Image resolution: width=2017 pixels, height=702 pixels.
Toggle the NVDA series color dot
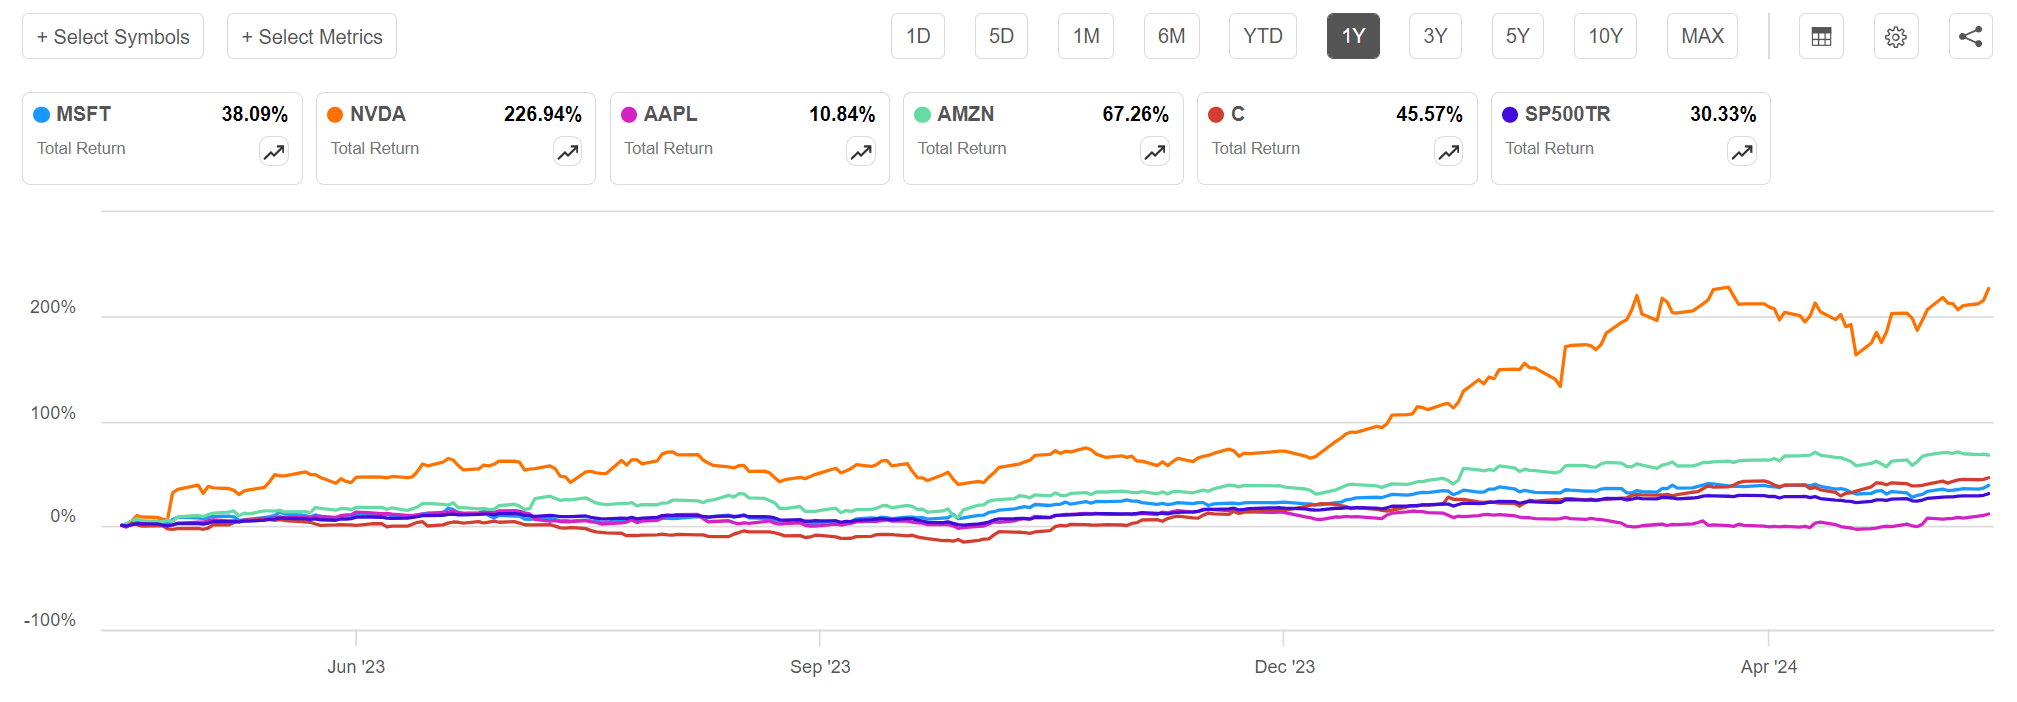point(334,114)
